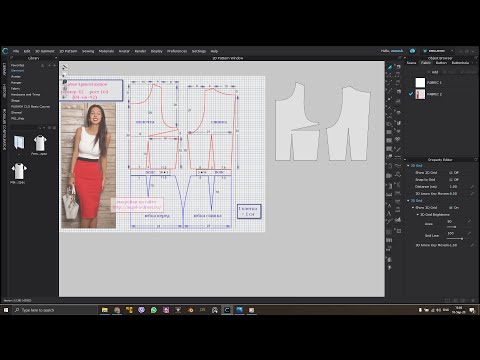Select the teal highlighted tool atop the 2D toolbar
480x360 pixels.
pos(389,67)
